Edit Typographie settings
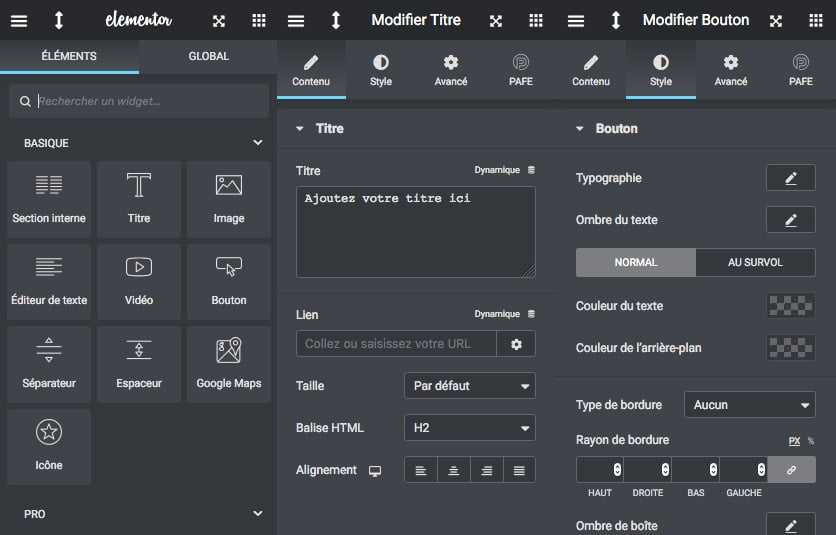Screen dimensions: 836x535 click(791, 178)
